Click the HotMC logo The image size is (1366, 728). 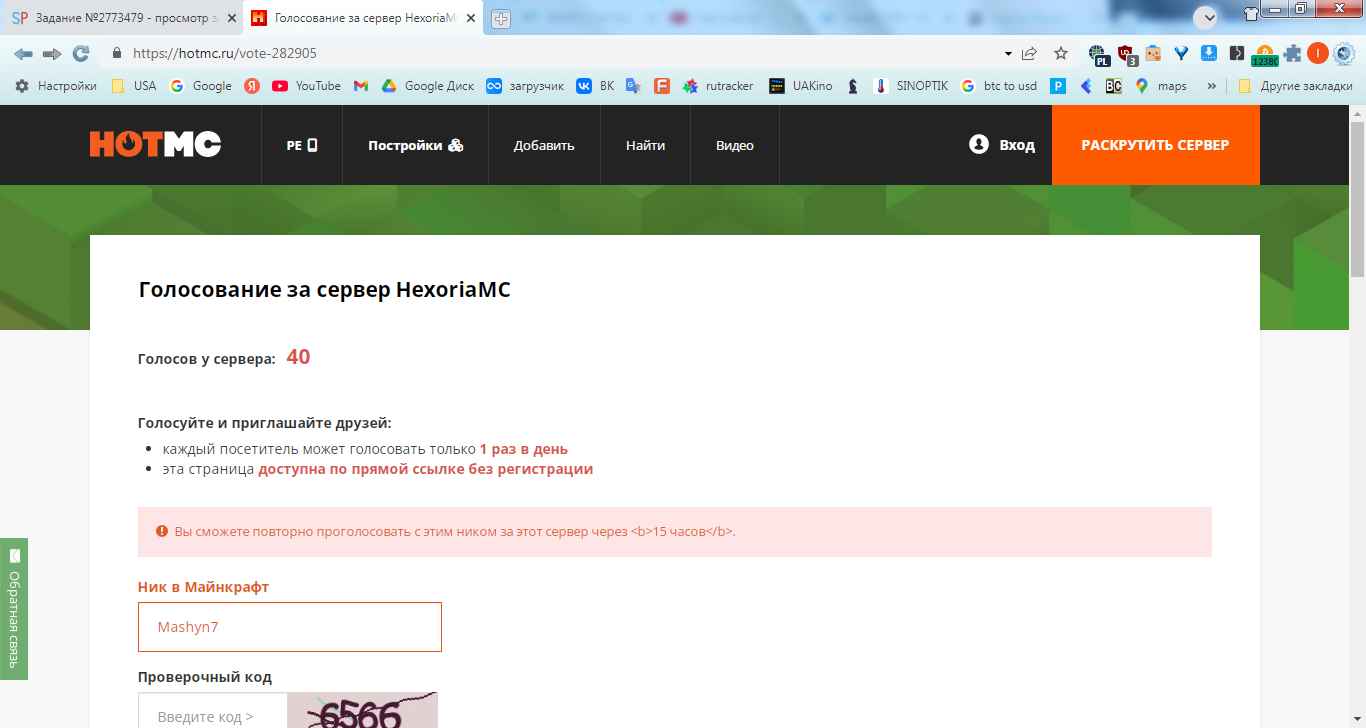[x=155, y=145]
